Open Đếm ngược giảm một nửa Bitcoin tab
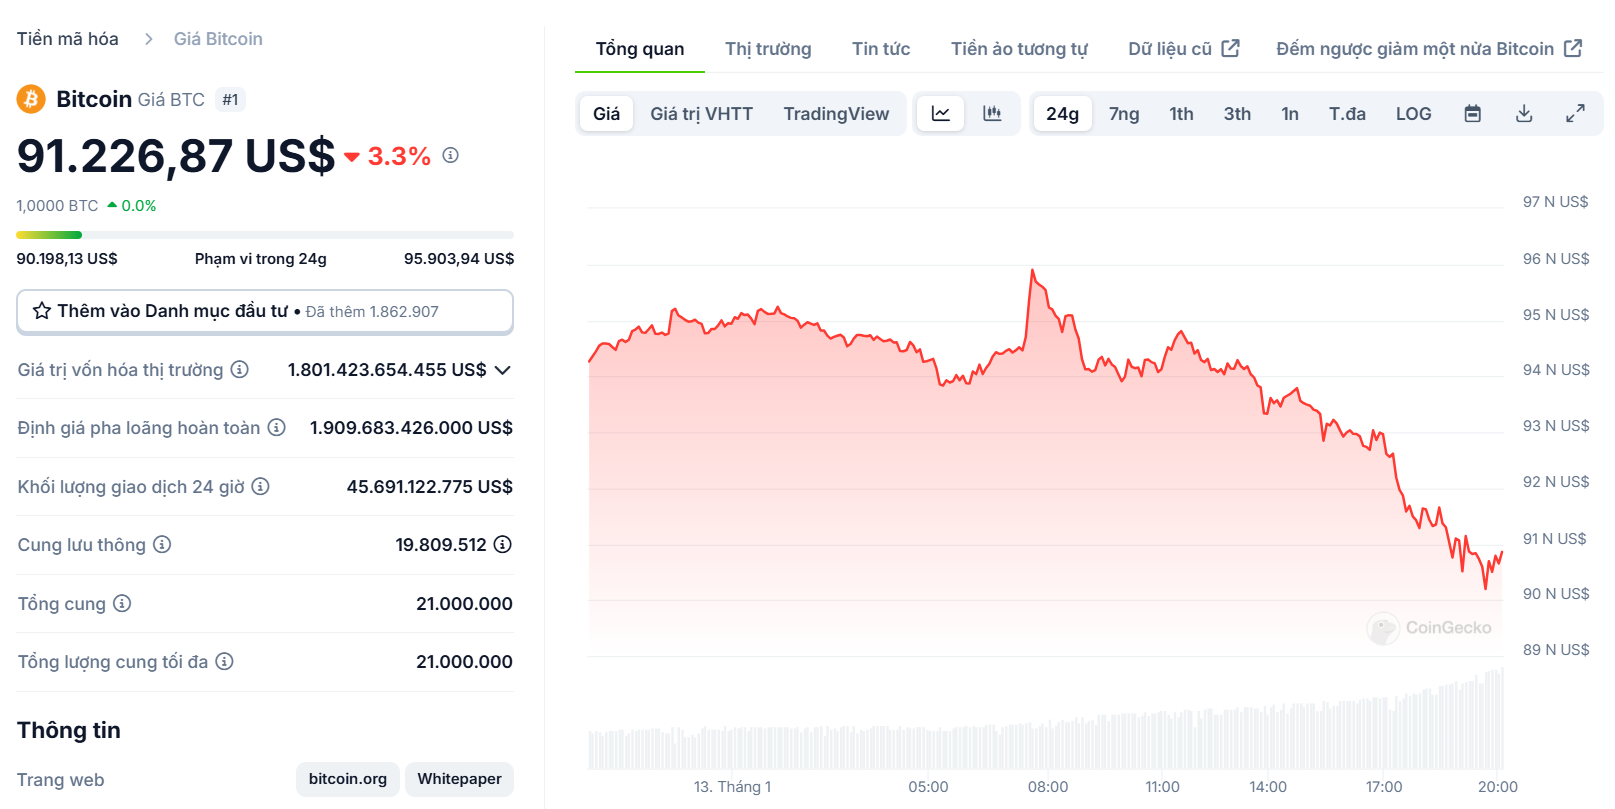The height and width of the screenshot is (809, 1615). [1429, 49]
